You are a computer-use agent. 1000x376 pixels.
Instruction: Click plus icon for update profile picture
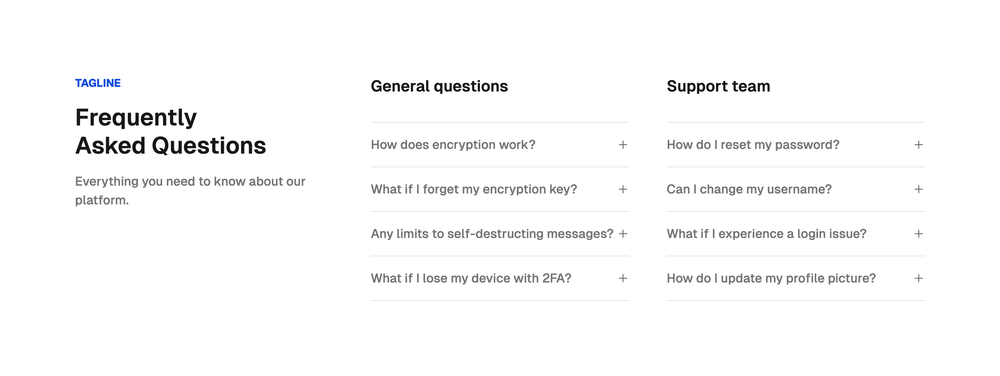pyautogui.click(x=918, y=278)
